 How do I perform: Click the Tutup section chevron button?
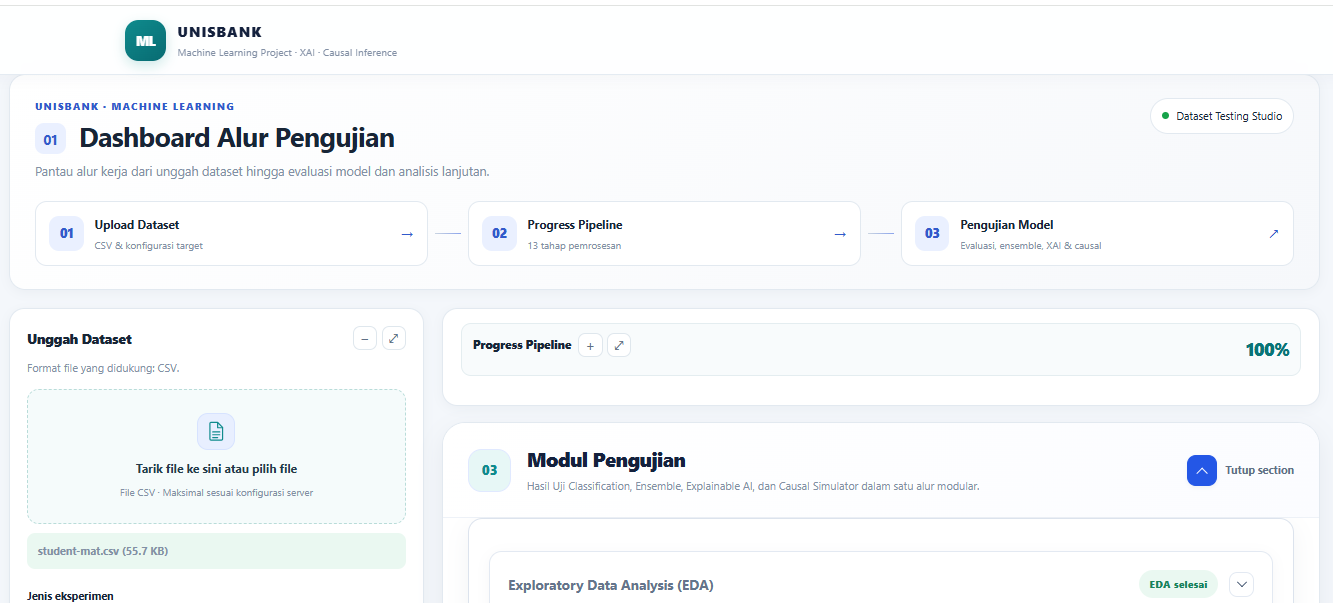click(1202, 470)
